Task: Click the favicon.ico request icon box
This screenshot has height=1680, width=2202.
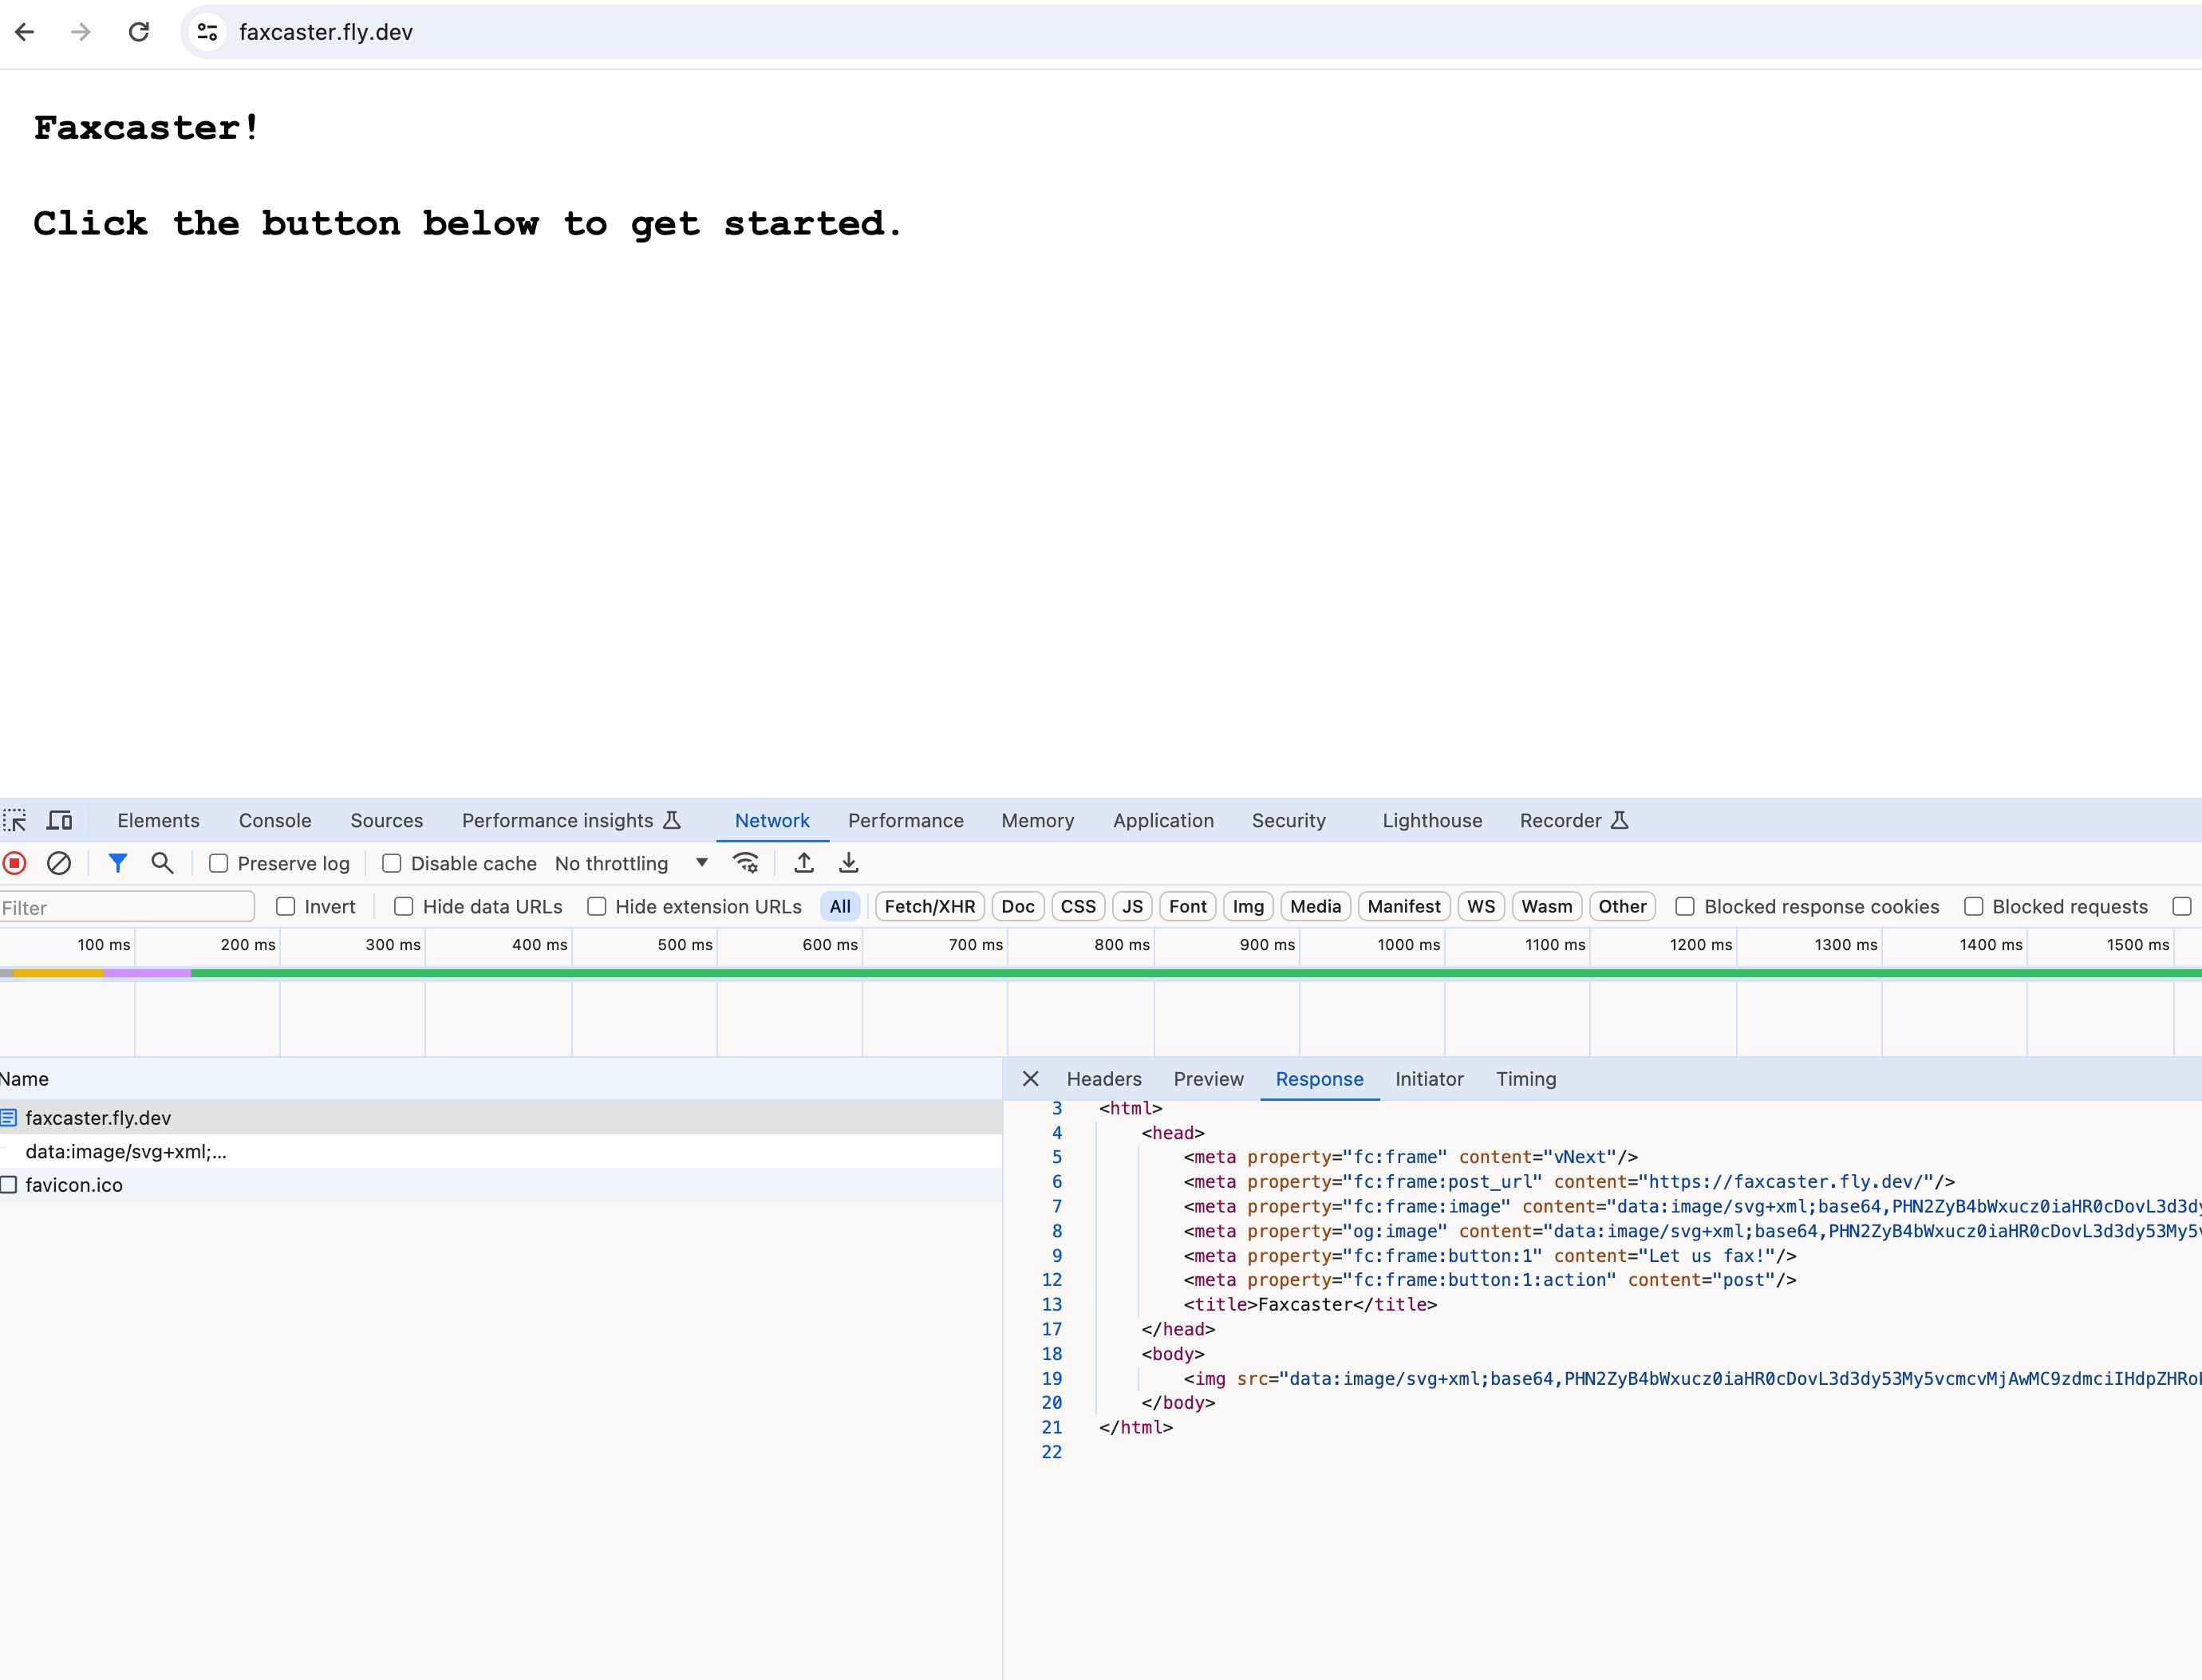Action: click(9, 1184)
